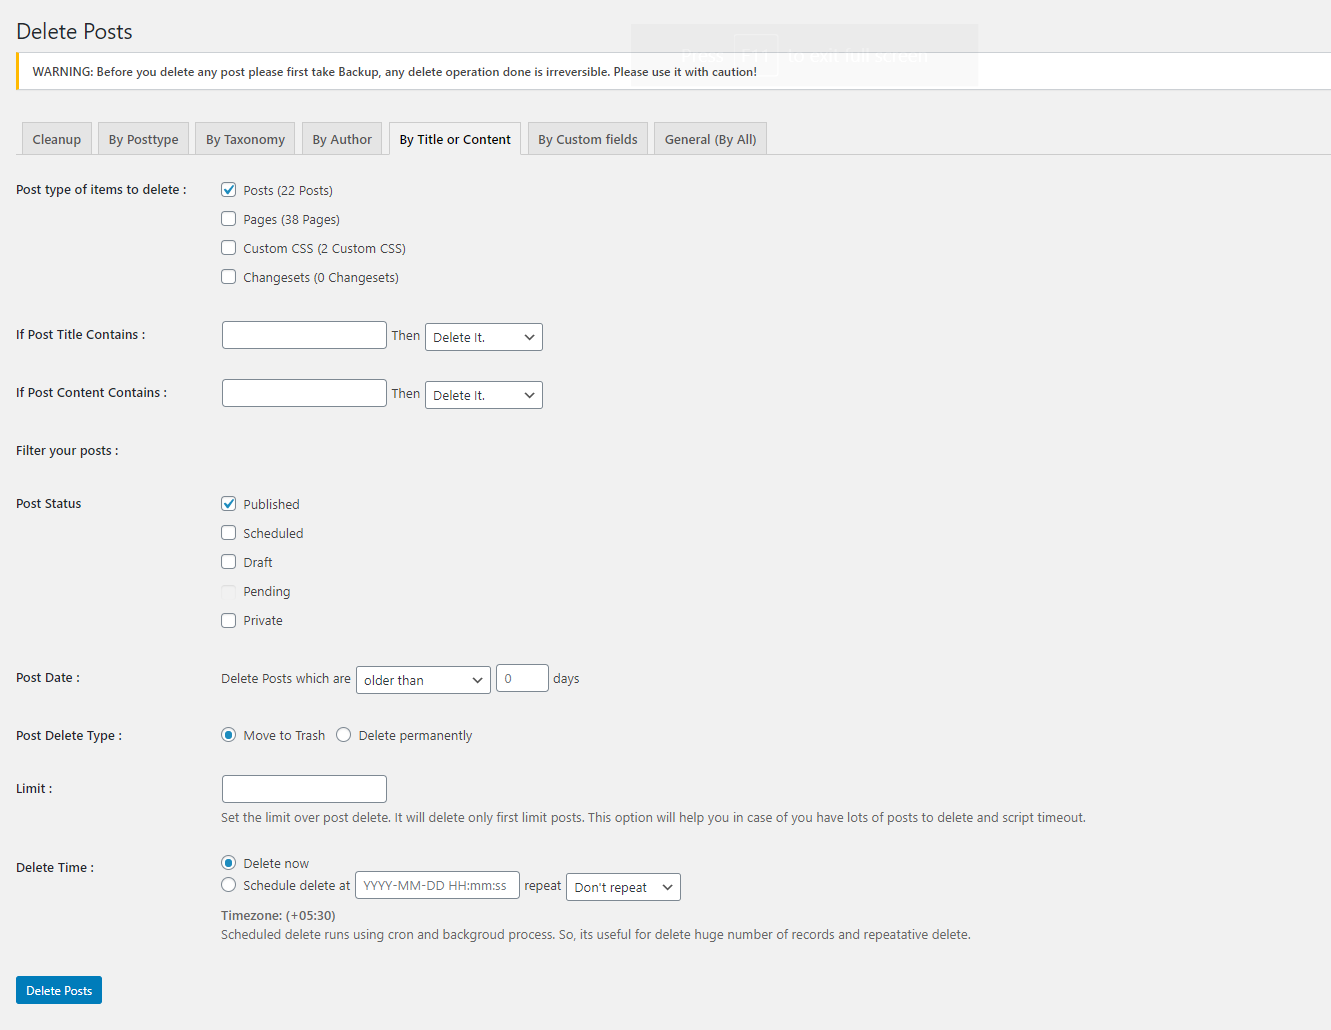The height and width of the screenshot is (1030, 1331).
Task: Click the Limit input field
Action: coord(303,788)
